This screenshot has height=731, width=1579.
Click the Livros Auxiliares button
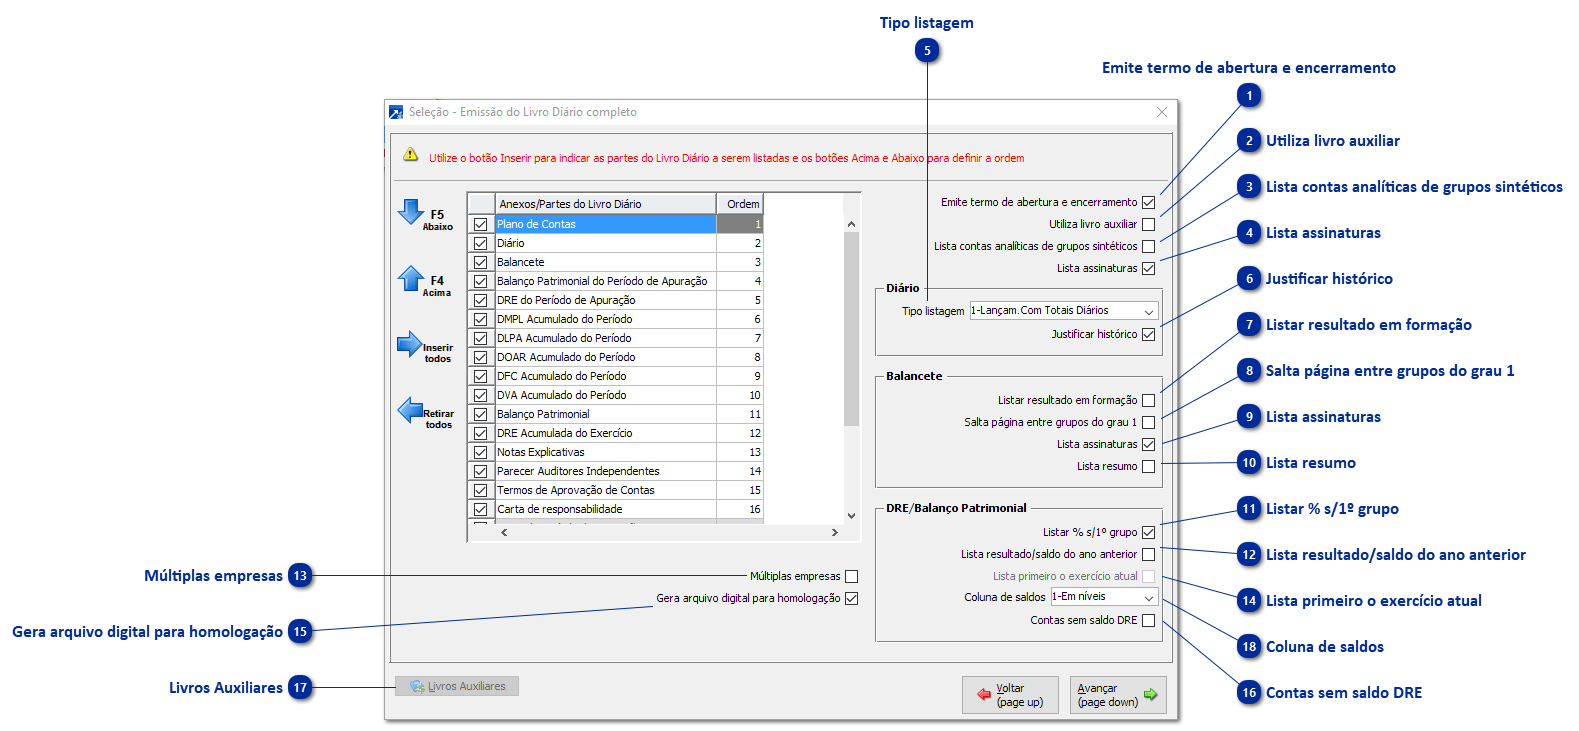(x=457, y=686)
